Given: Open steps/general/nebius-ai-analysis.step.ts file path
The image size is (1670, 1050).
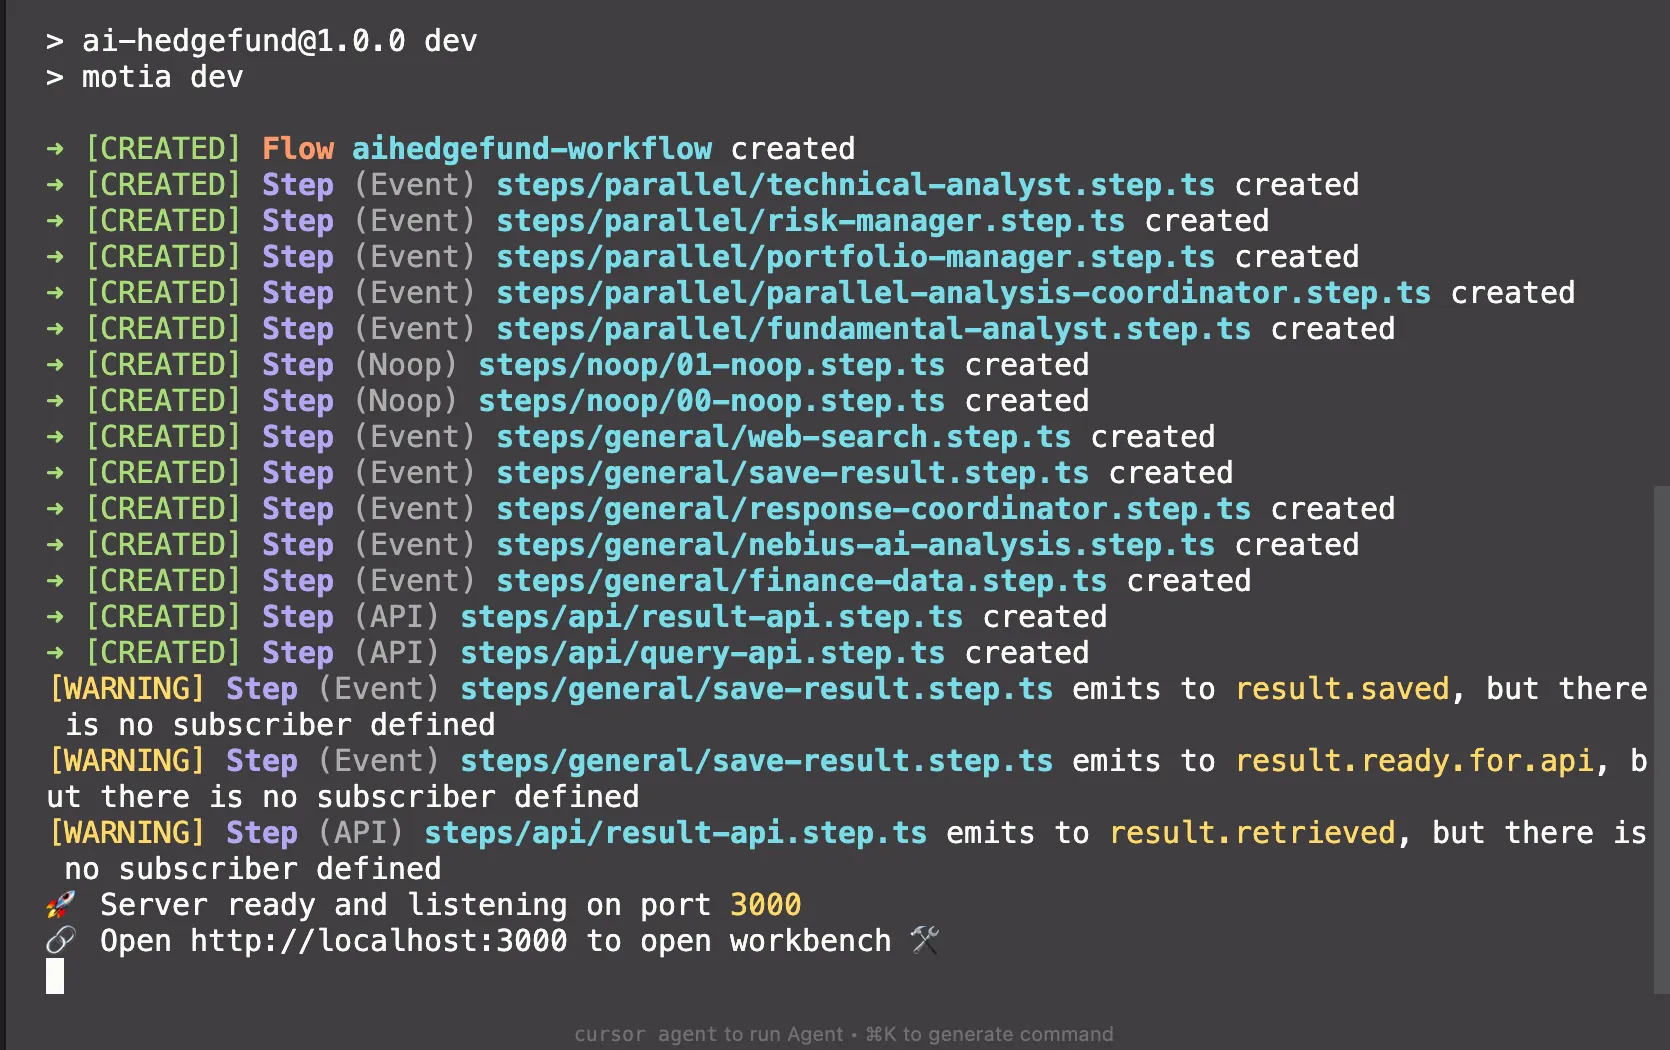Looking at the screenshot, I should click(x=855, y=545).
